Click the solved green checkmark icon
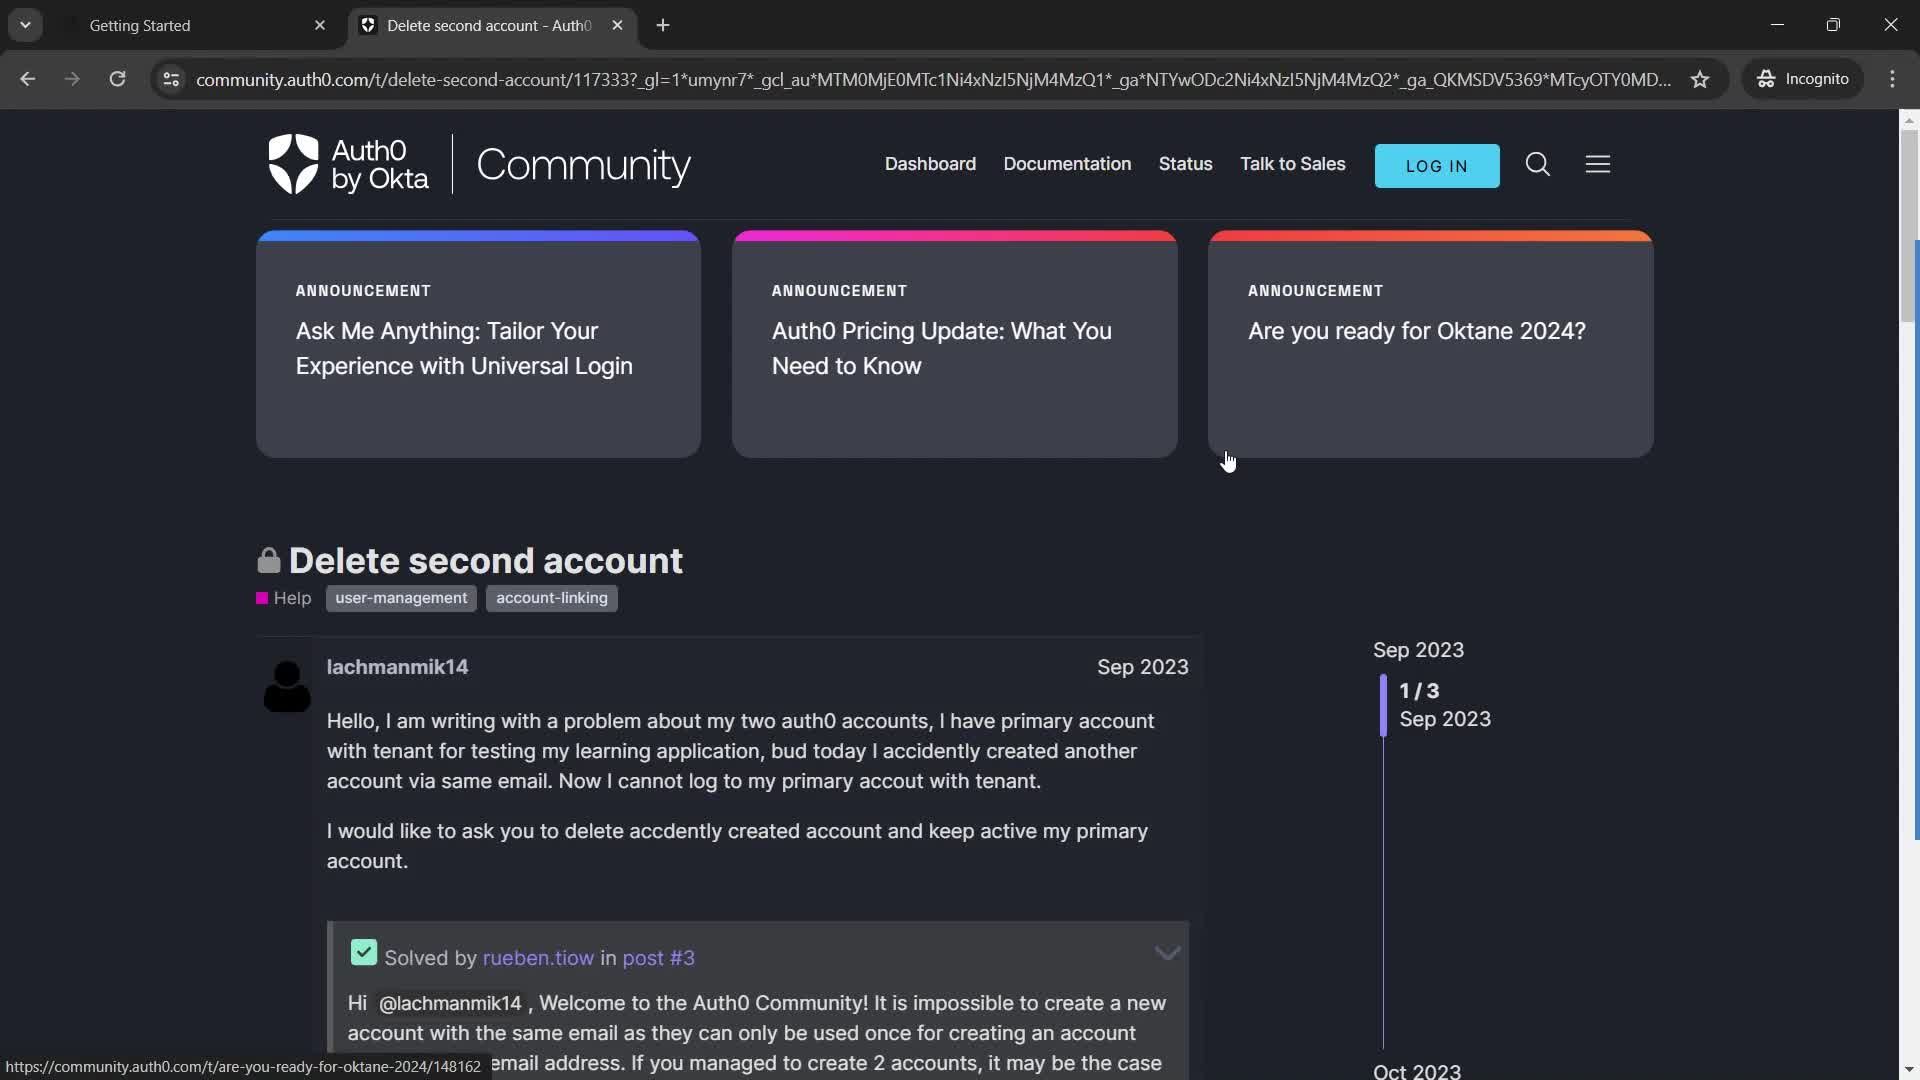The image size is (1920, 1080). tap(364, 953)
